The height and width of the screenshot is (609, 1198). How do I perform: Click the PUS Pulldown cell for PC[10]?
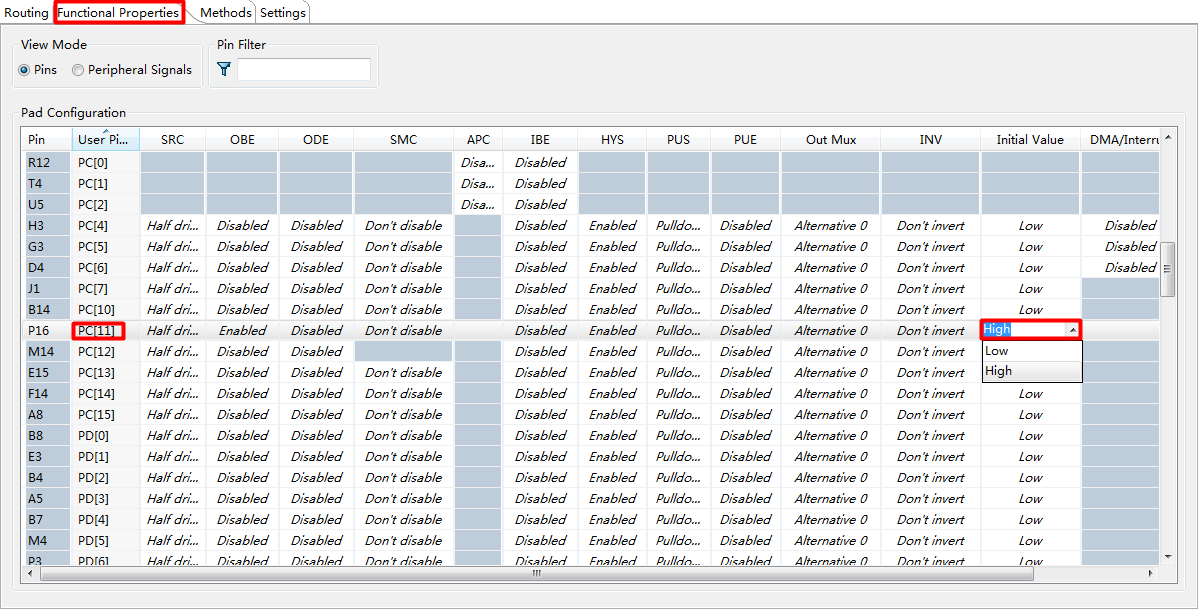click(678, 309)
